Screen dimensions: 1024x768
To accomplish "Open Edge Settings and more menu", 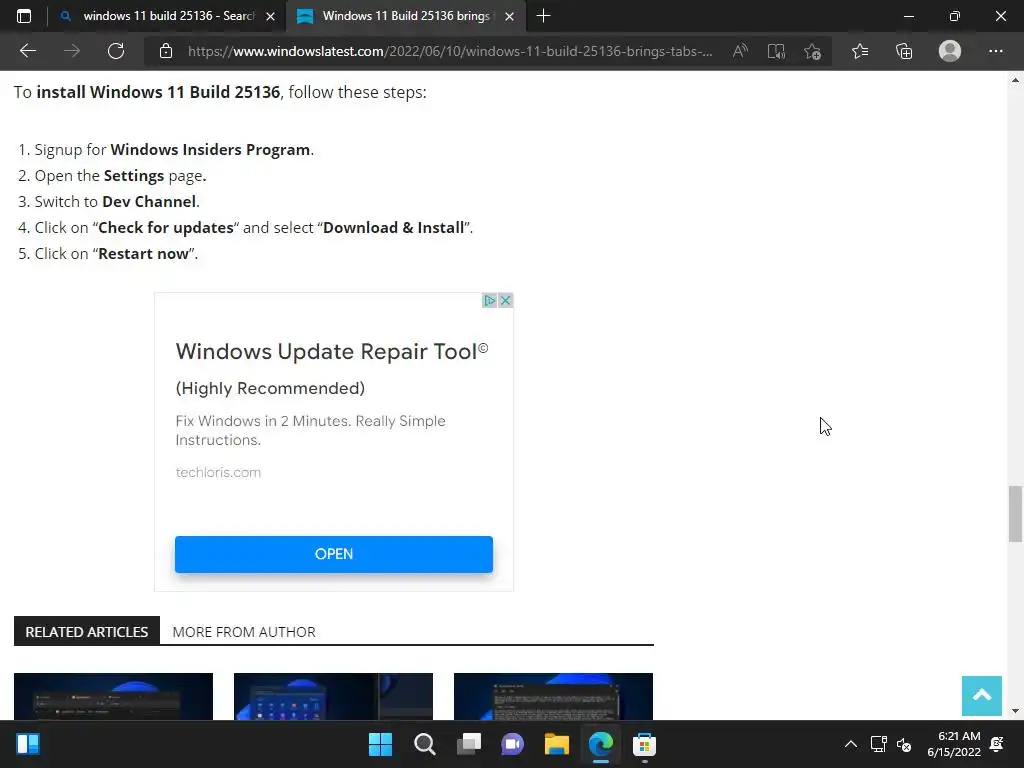I will [995, 51].
